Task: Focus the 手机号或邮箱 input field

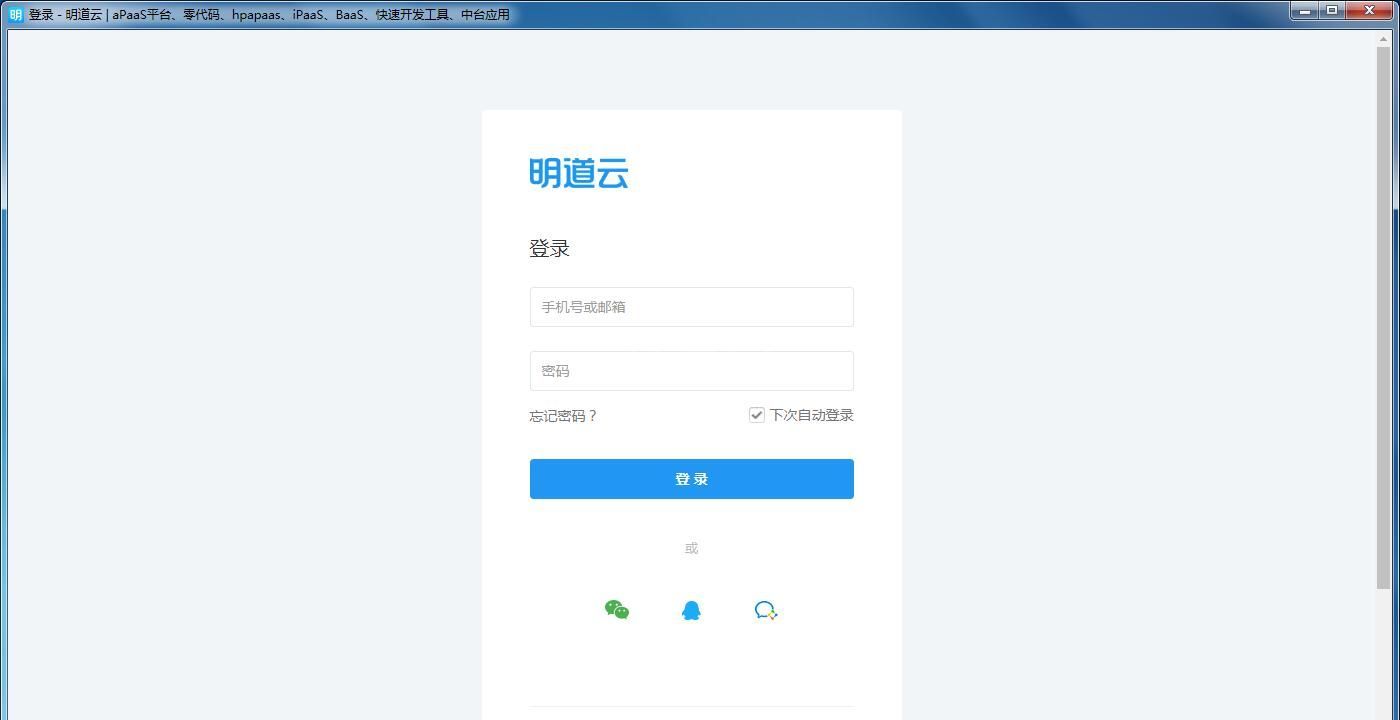Action: [692, 307]
